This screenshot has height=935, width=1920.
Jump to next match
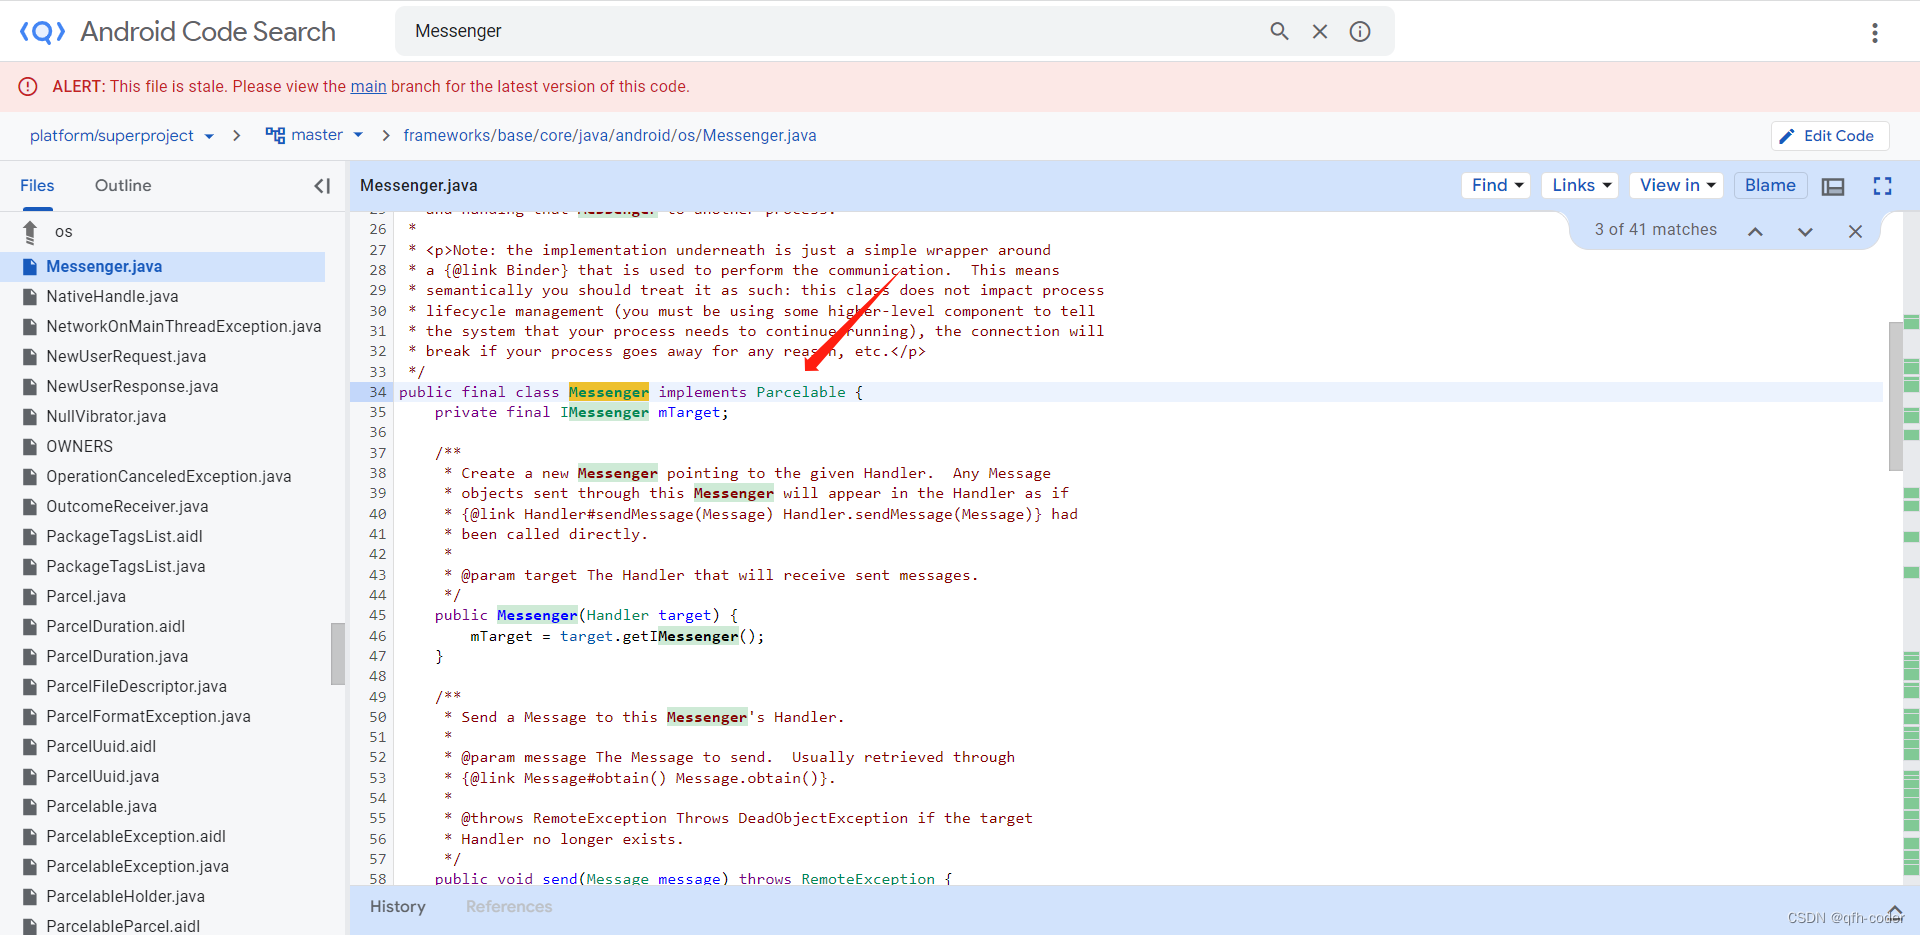pos(1805,231)
